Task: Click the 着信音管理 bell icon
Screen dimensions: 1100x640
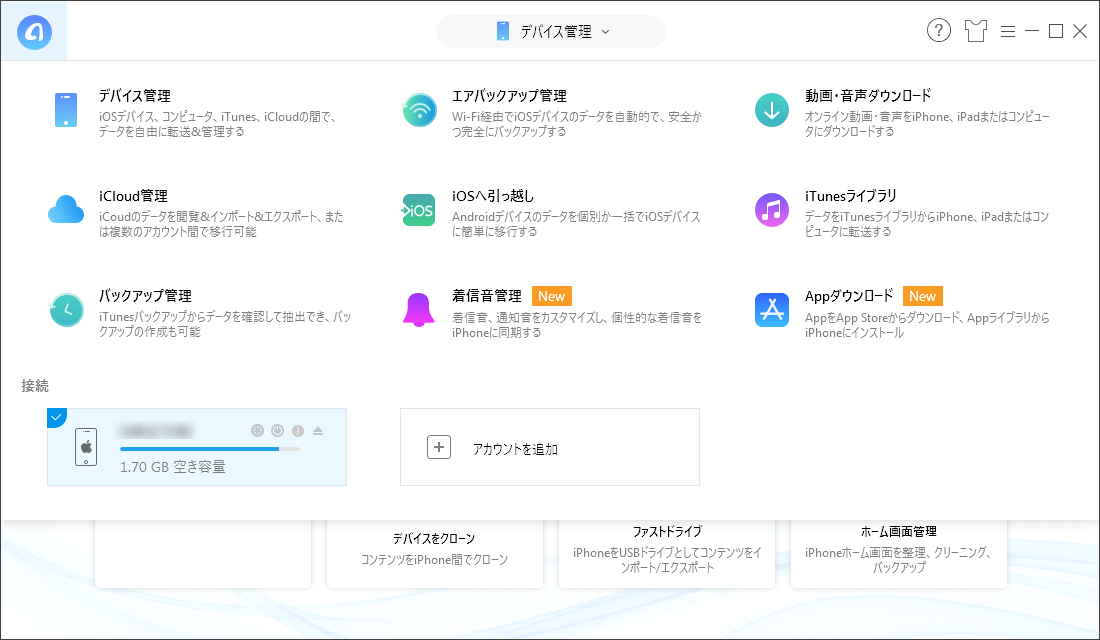Action: click(419, 310)
